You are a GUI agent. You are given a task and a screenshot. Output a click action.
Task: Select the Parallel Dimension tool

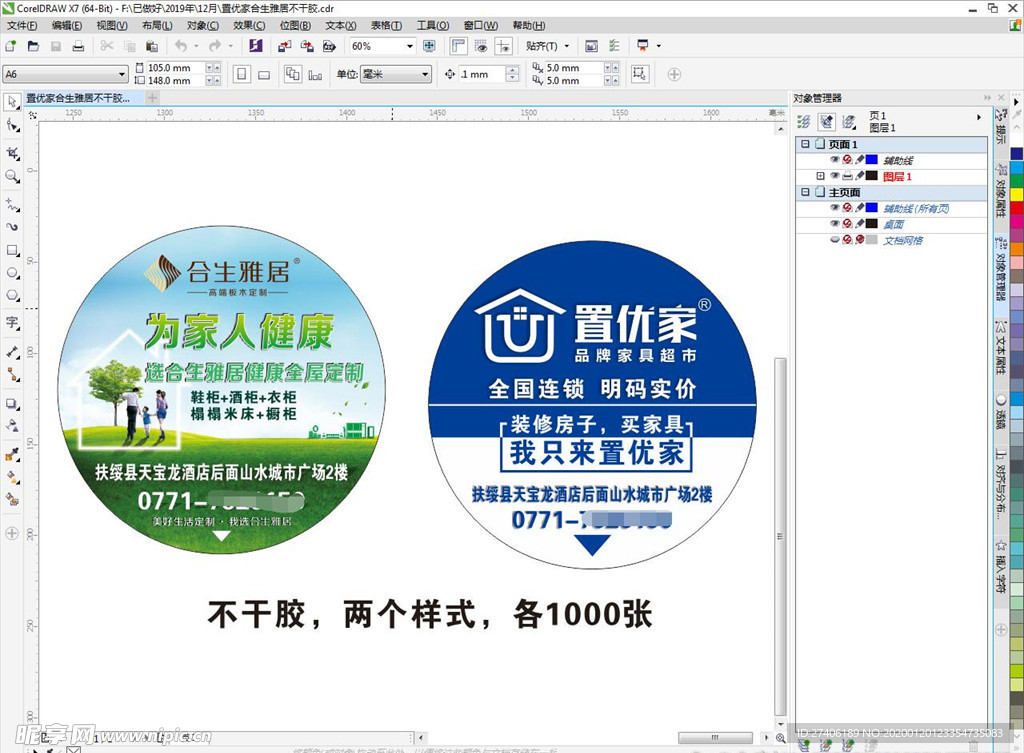coord(12,352)
